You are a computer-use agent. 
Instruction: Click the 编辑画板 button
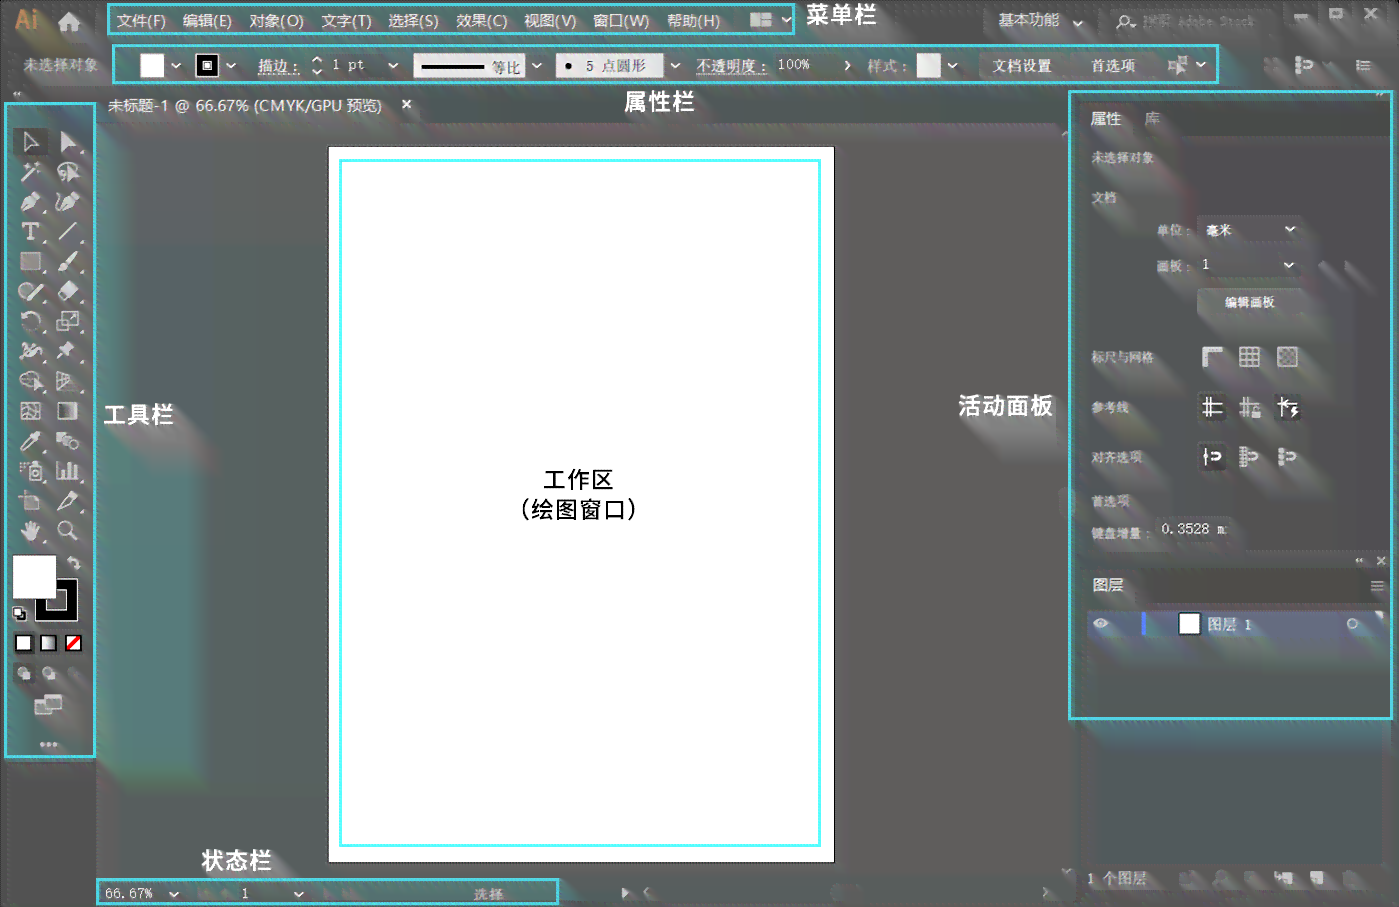point(1250,302)
